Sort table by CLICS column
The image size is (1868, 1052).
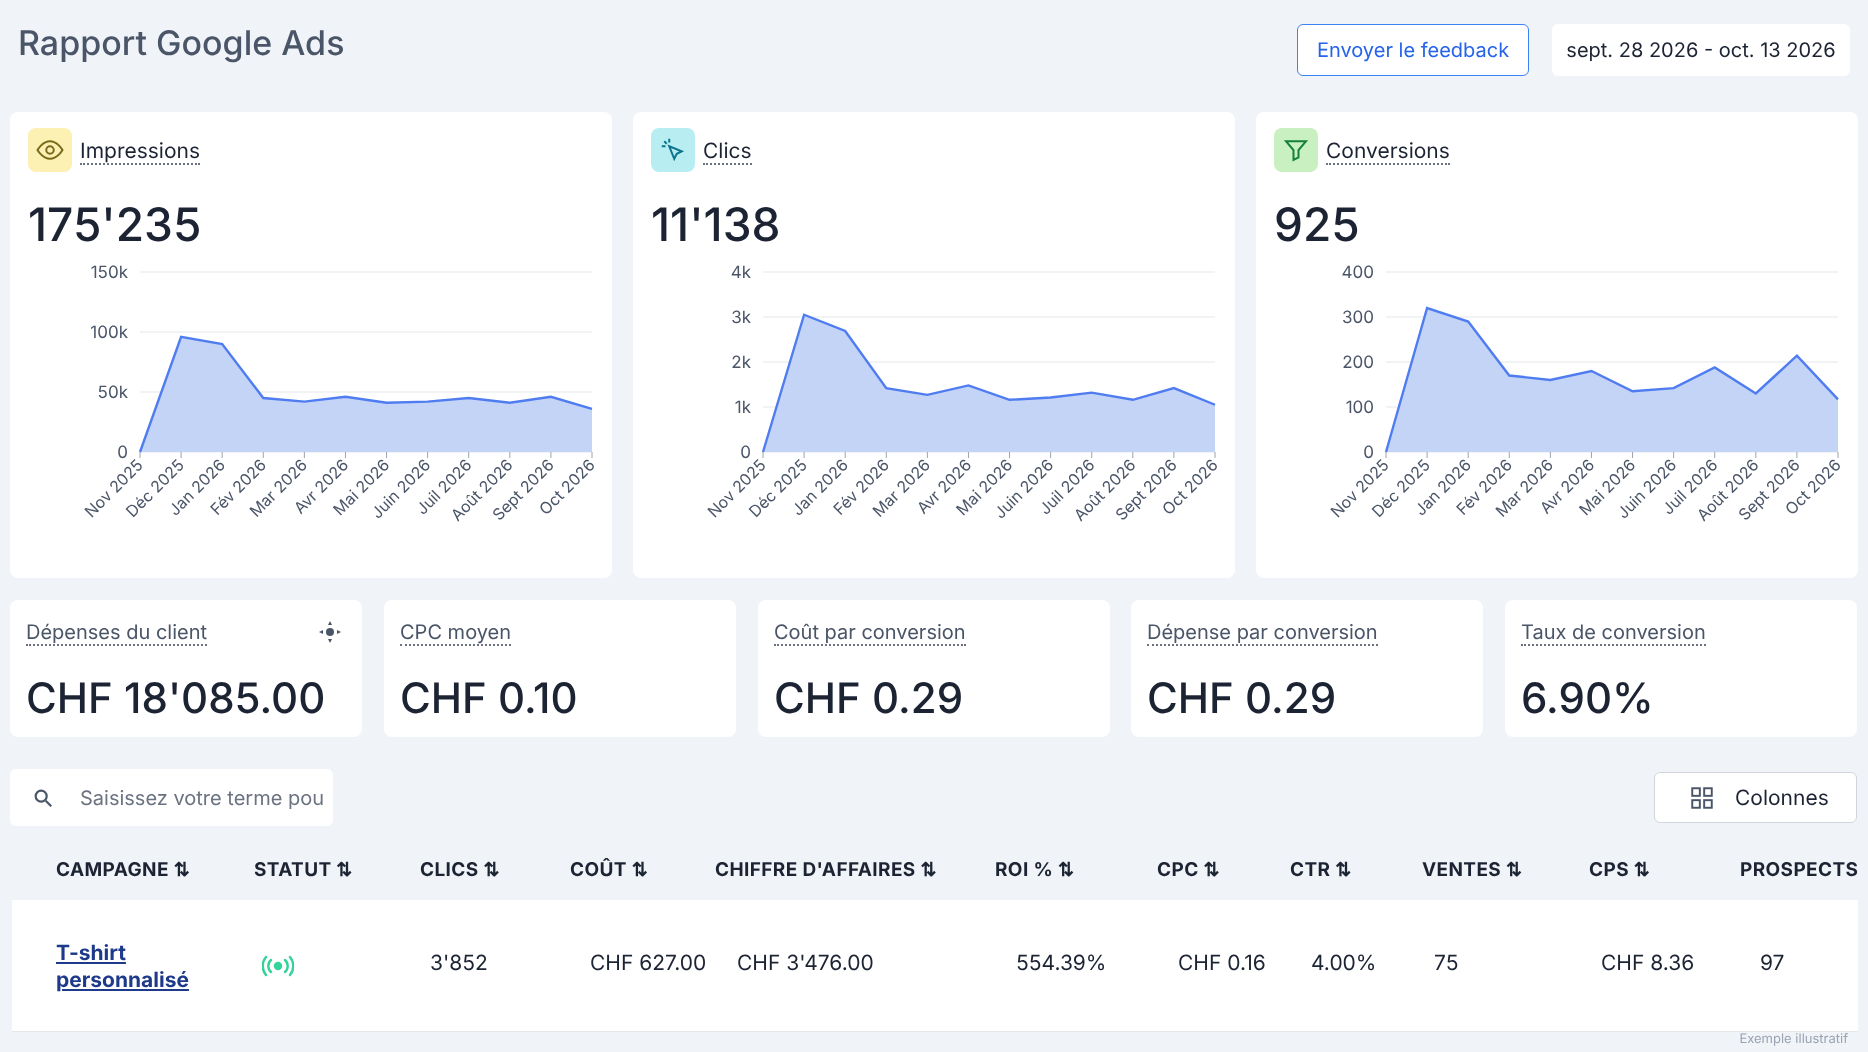click(x=459, y=869)
